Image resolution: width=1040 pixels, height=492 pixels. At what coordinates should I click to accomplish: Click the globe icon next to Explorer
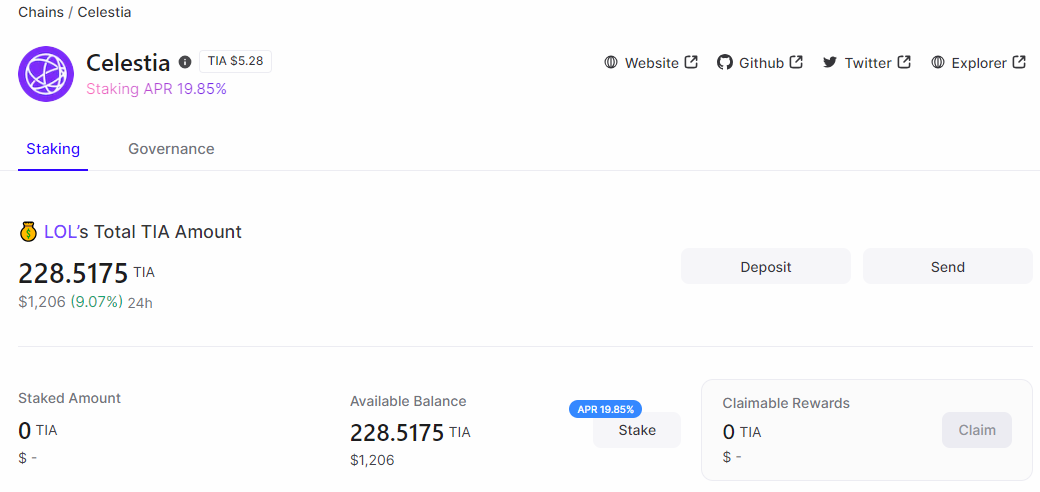pos(937,62)
